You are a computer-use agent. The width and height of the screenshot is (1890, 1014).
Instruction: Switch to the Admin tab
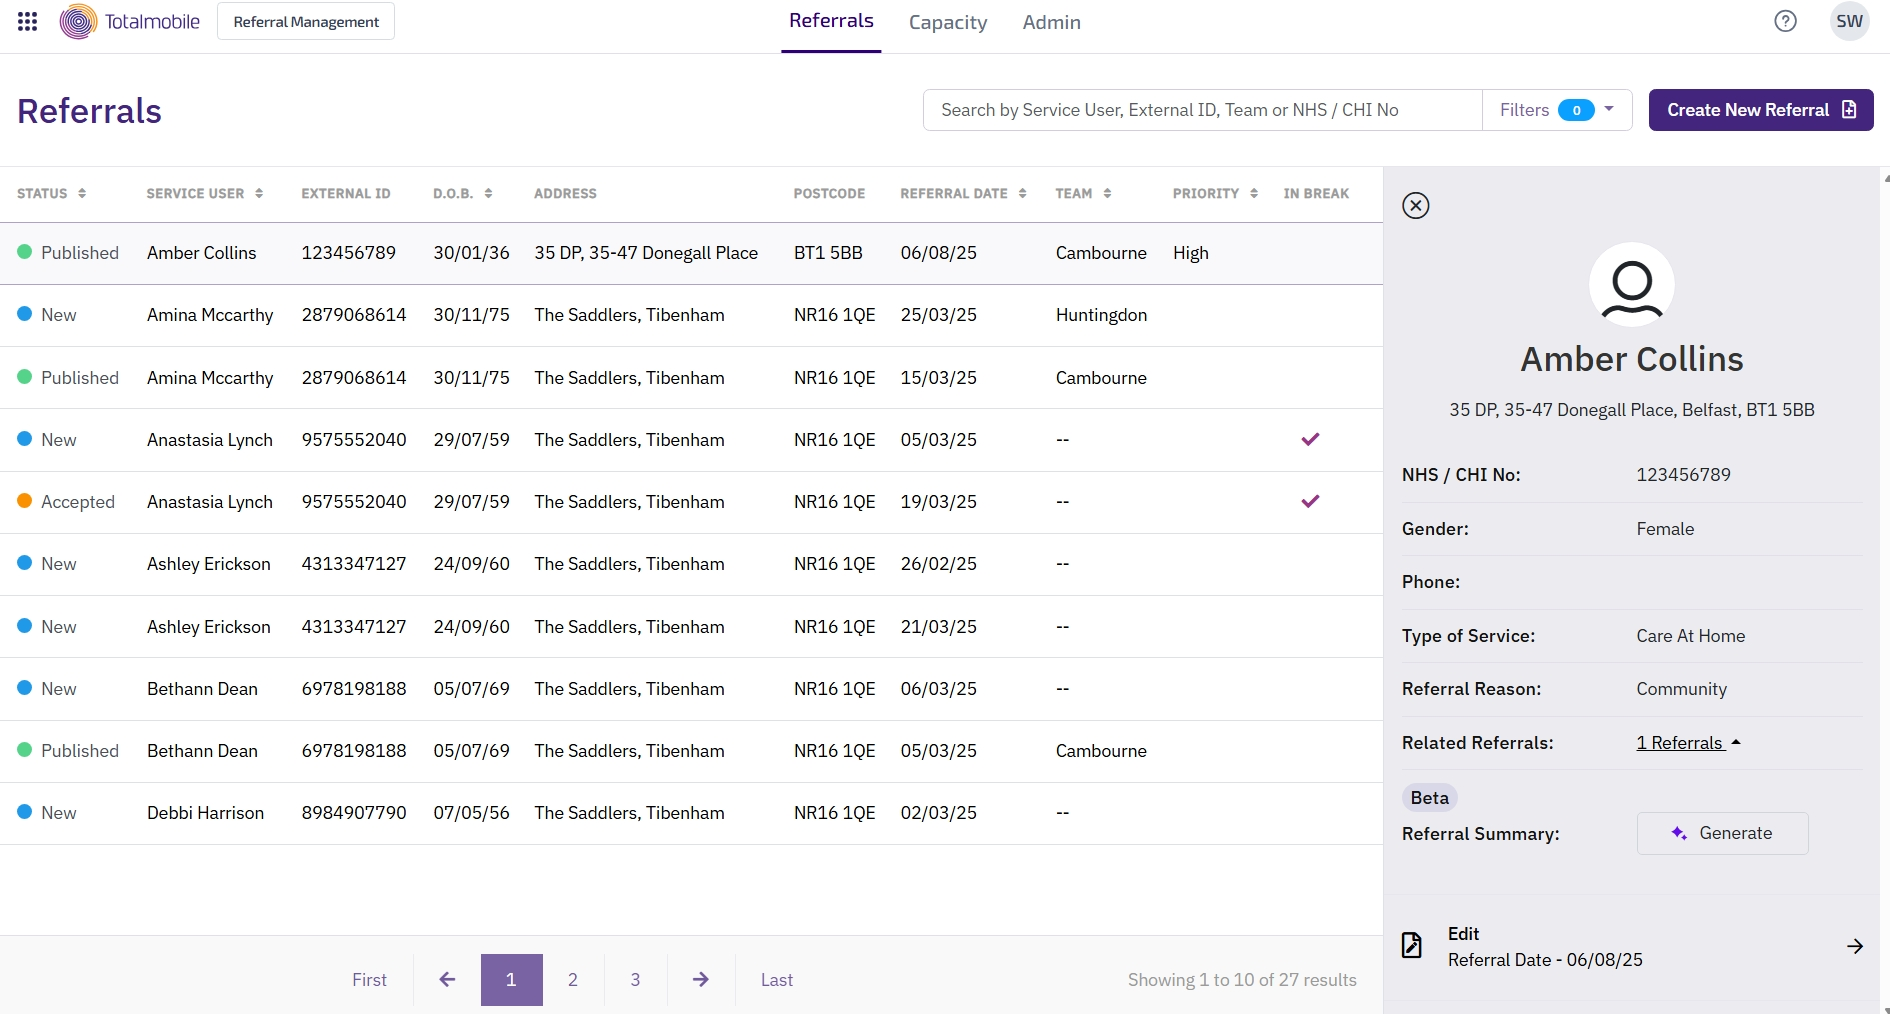pyautogui.click(x=1051, y=22)
